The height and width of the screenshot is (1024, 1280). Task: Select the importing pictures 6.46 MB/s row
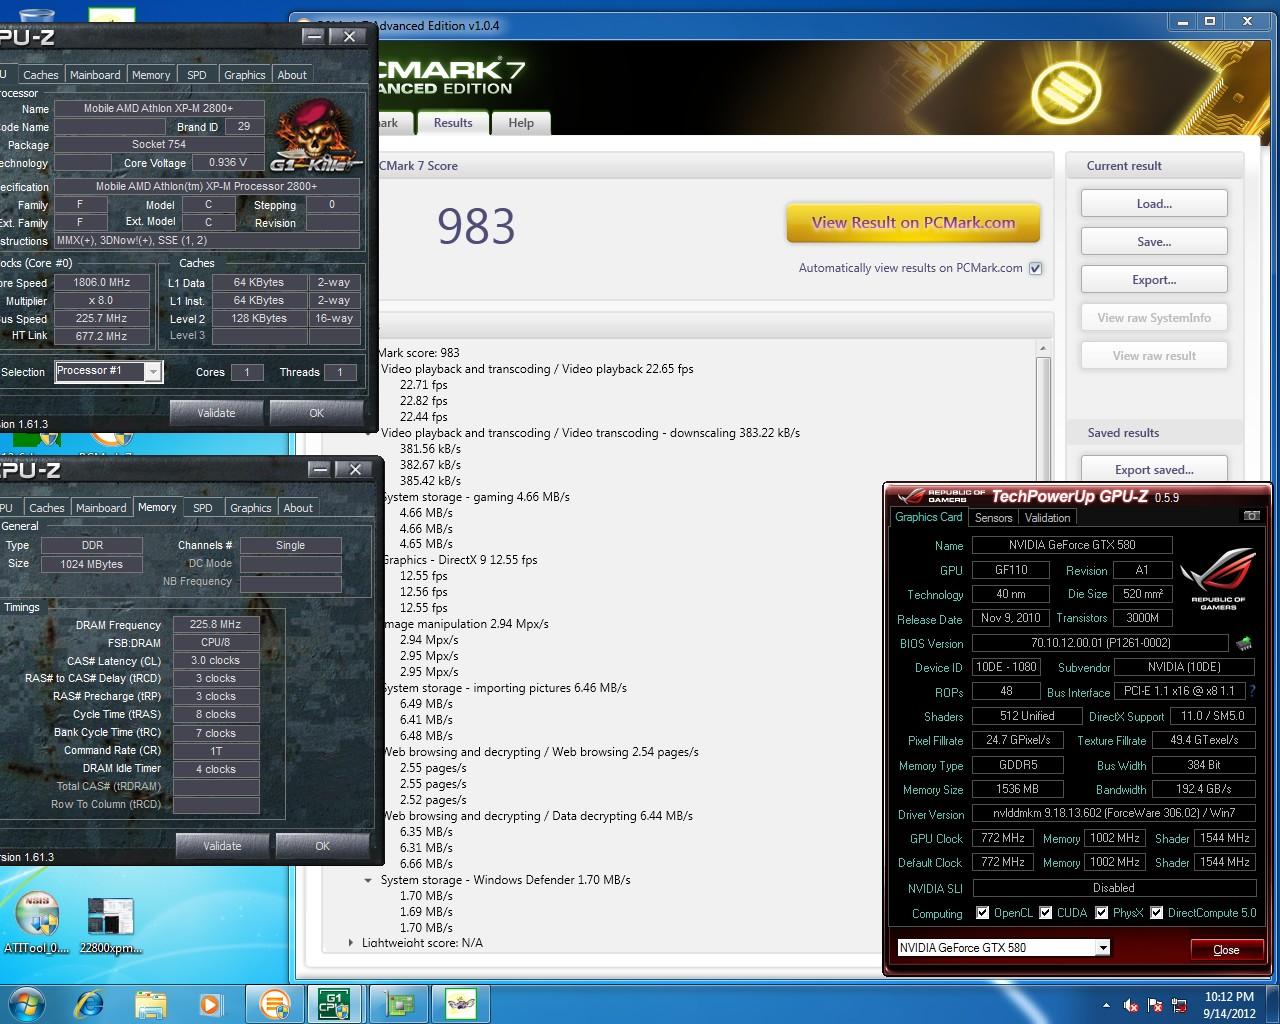[504, 688]
